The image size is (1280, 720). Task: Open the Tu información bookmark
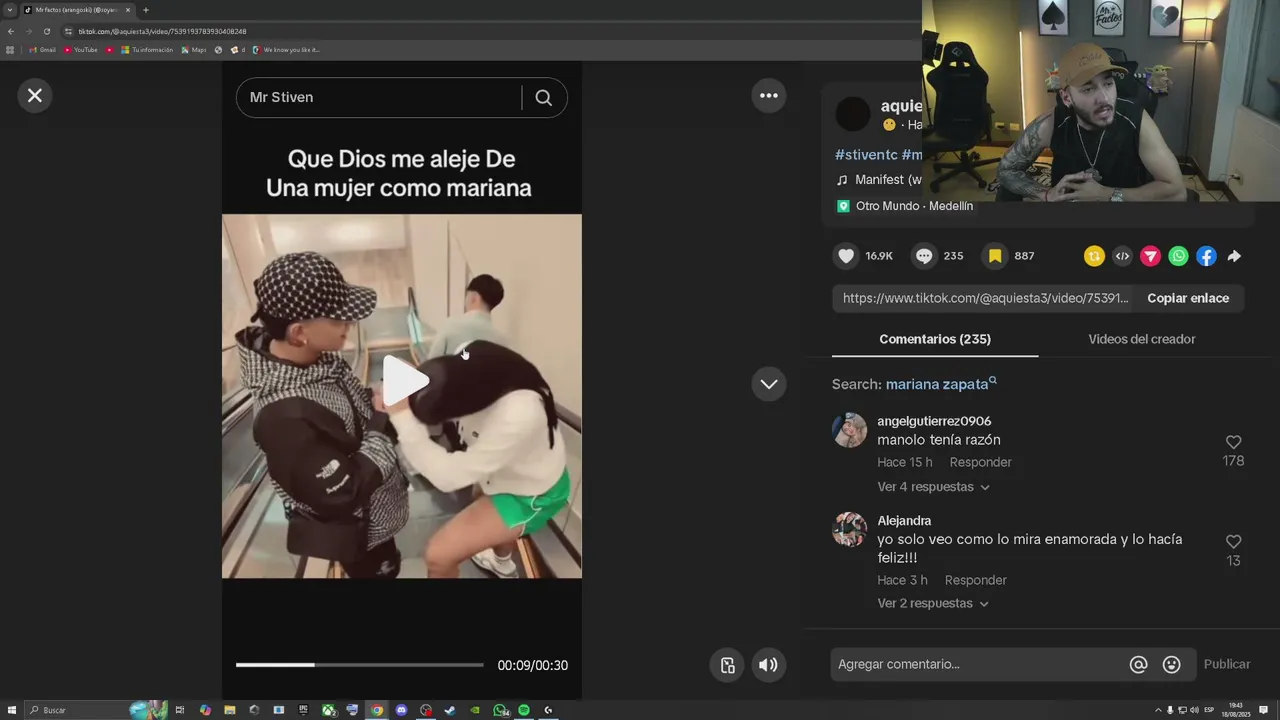tap(147, 50)
